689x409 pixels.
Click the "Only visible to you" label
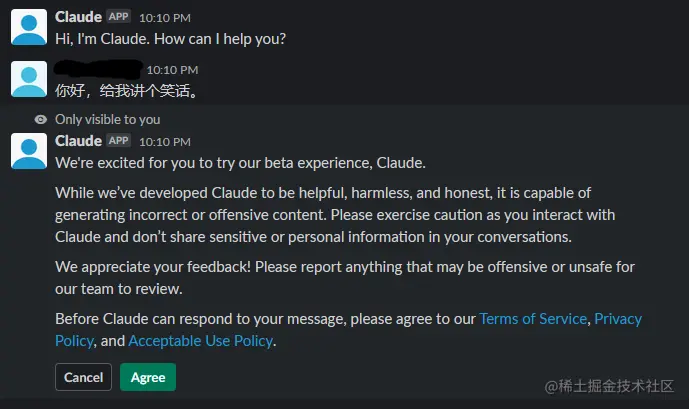tap(107, 119)
